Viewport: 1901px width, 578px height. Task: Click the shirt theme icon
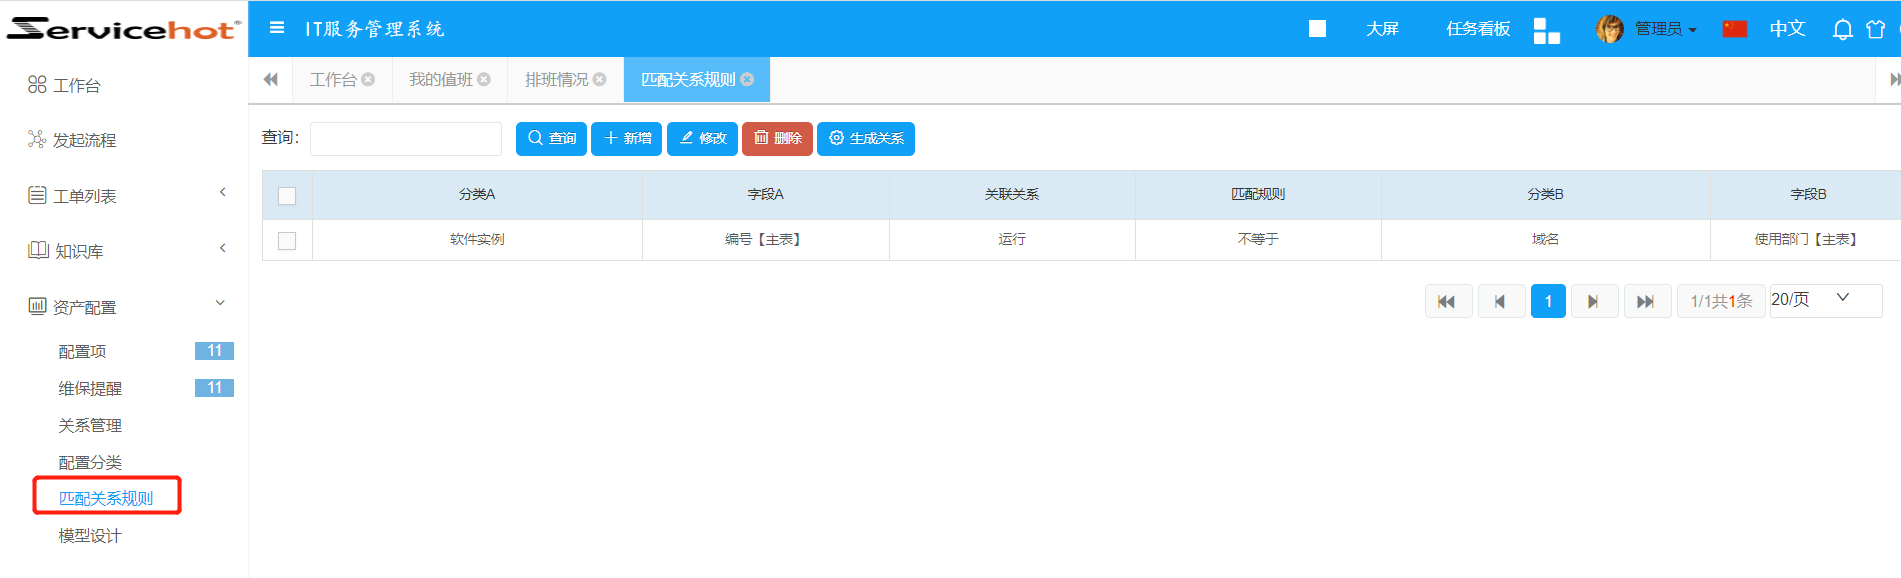tap(1875, 29)
